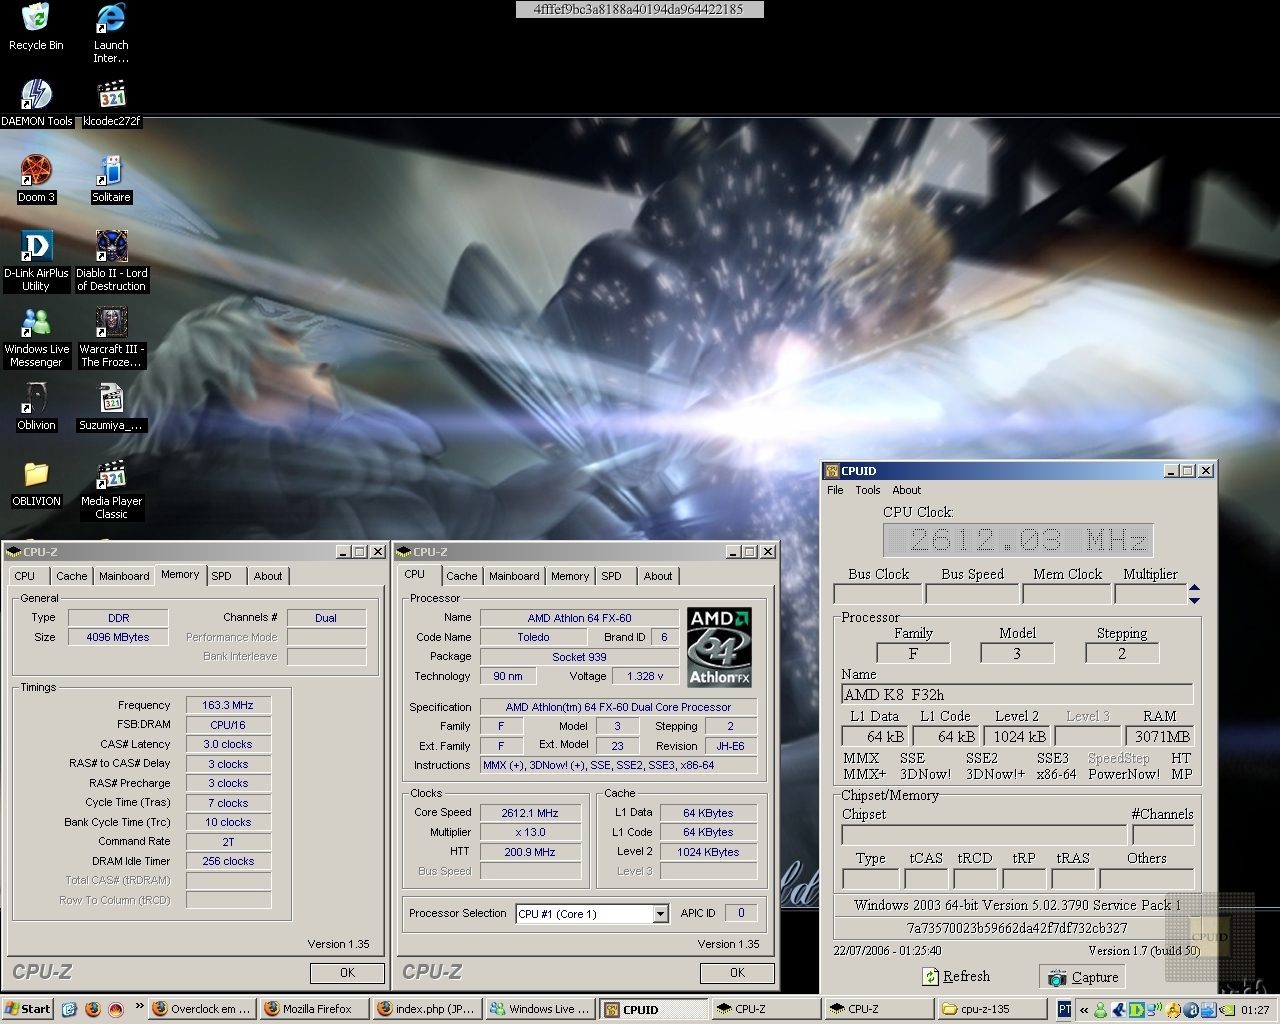Select the Diablo II Lord of Destruction icon
The width and height of the screenshot is (1280, 1024).
(x=111, y=261)
